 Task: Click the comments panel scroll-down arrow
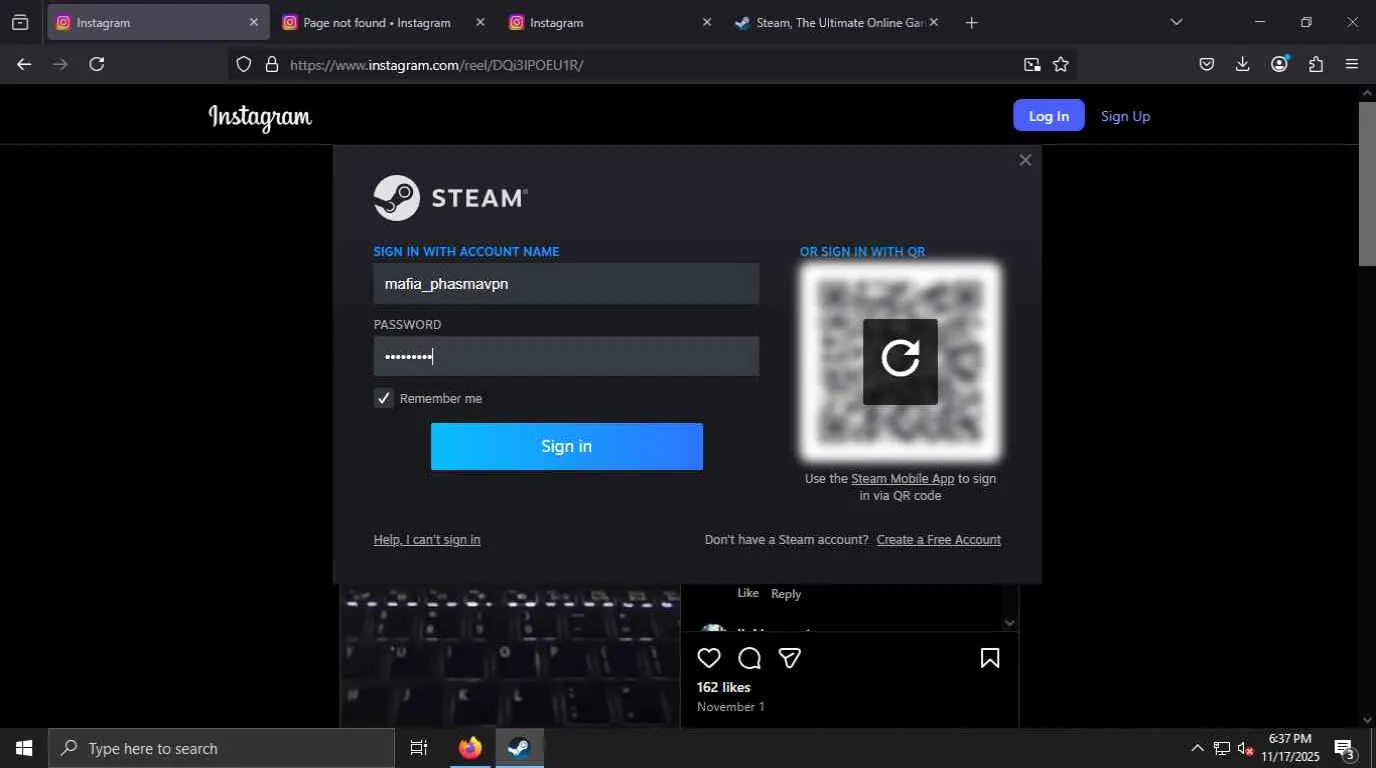point(1009,622)
